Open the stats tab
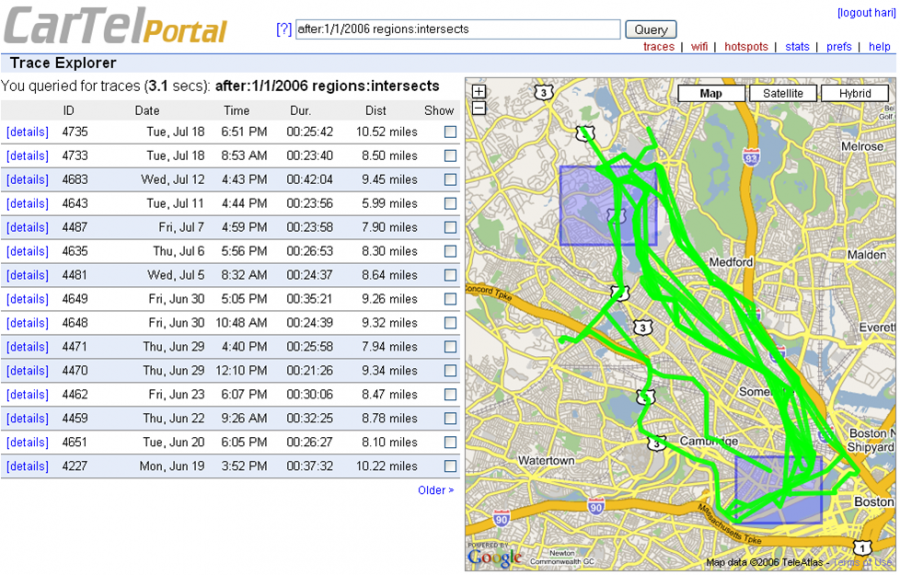900x575 pixels. point(797,46)
